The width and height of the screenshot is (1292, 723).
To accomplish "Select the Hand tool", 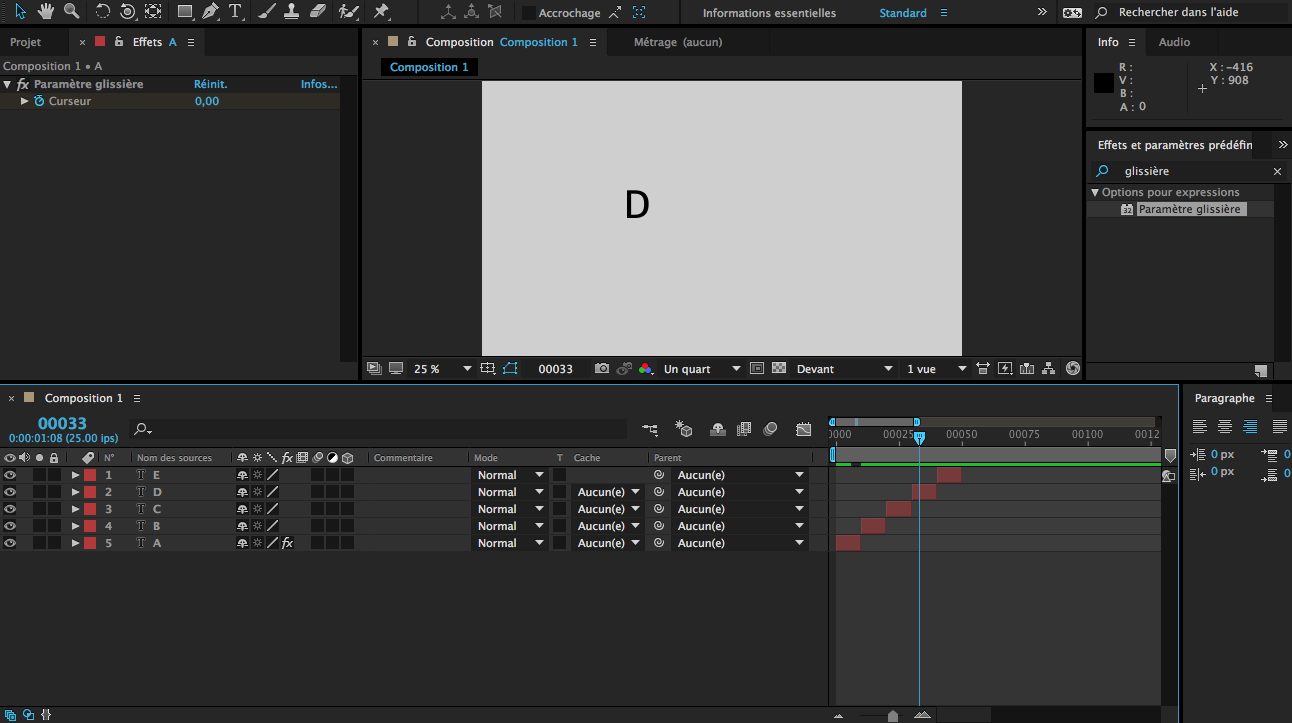I will (45, 12).
